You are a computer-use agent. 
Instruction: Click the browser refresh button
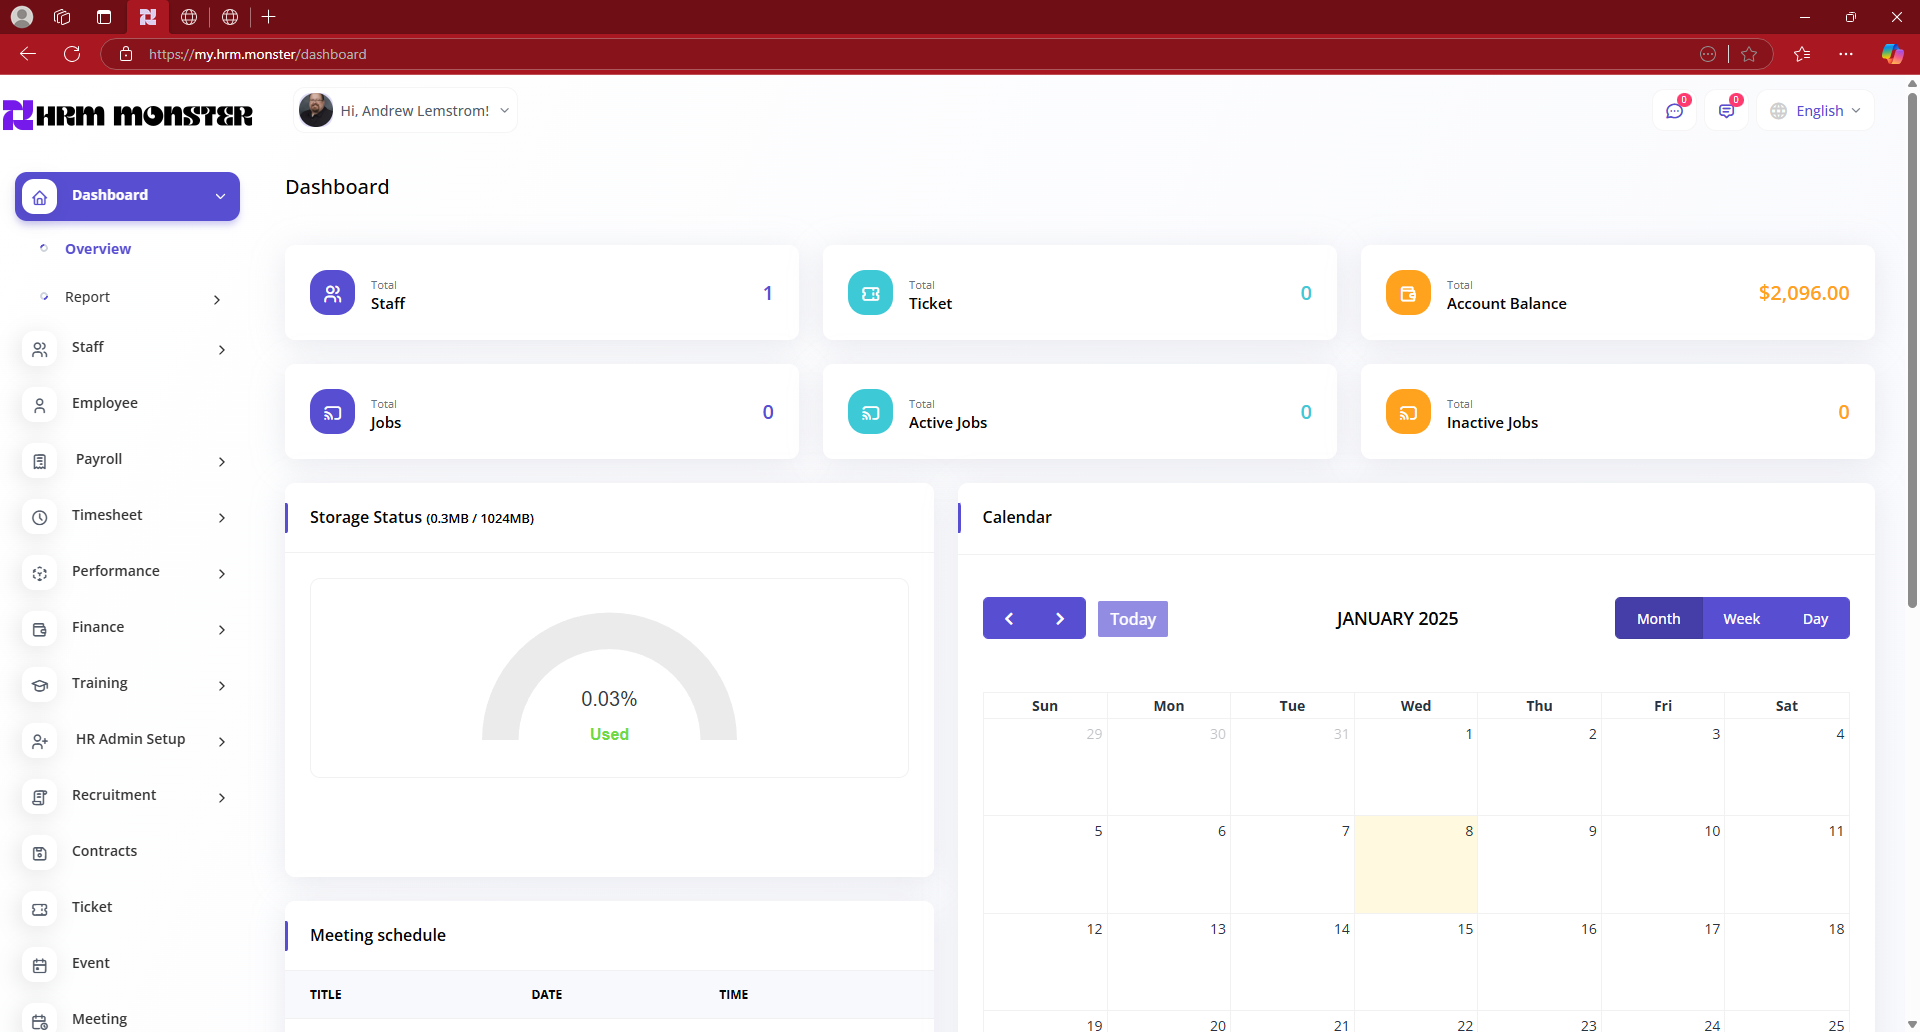72,54
